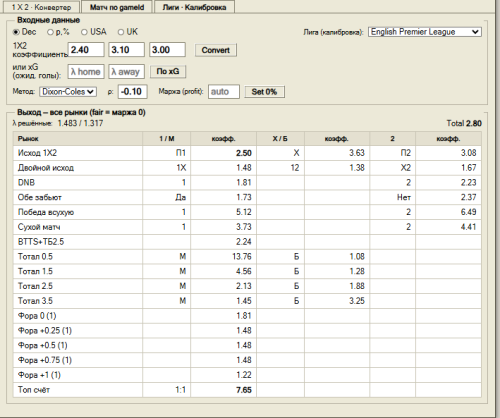Select the Dec odds format radio button
This screenshot has height=418, width=500.
[24, 32]
